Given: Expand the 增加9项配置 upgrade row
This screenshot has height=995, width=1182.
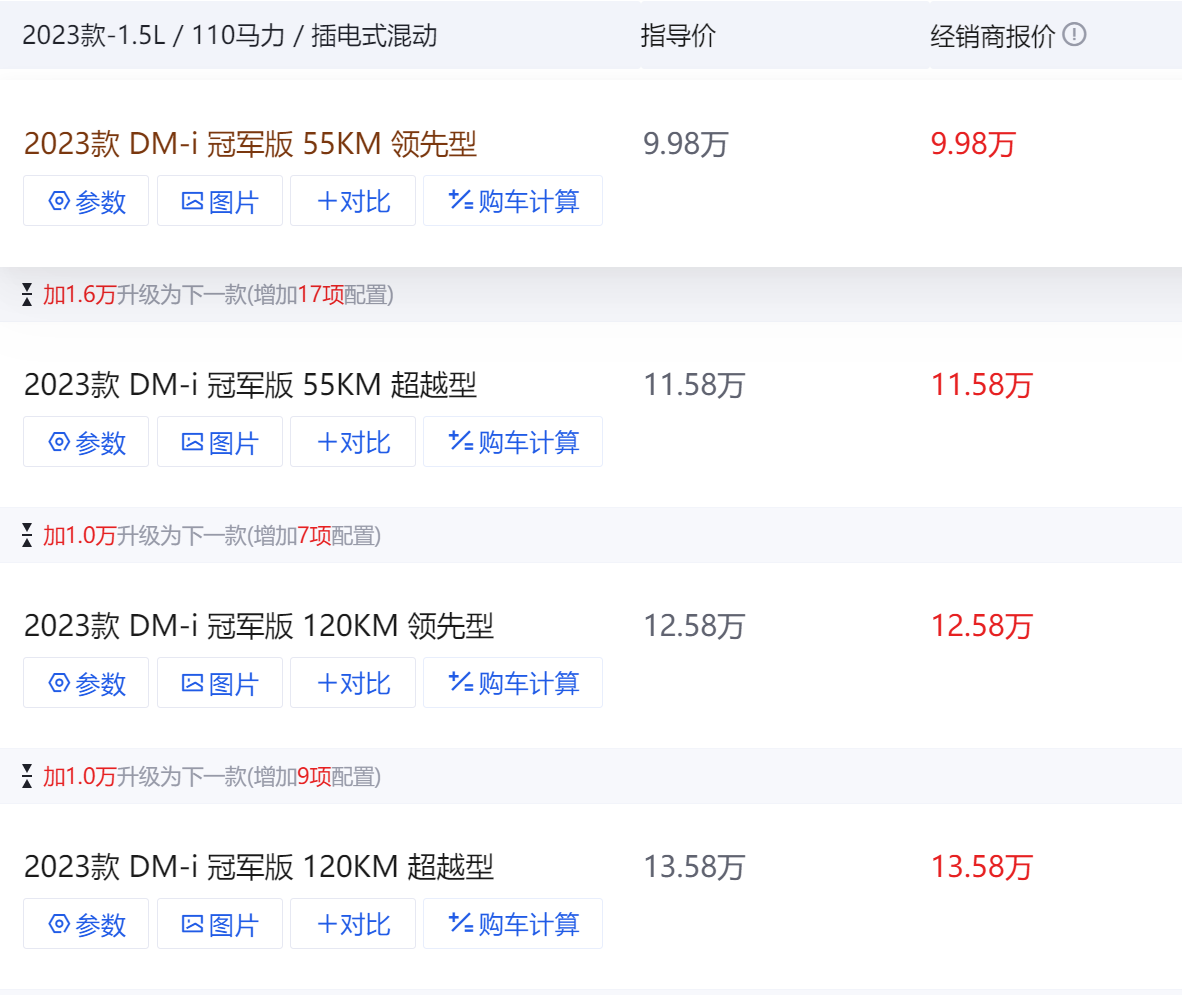Looking at the screenshot, I should [x=200, y=777].
